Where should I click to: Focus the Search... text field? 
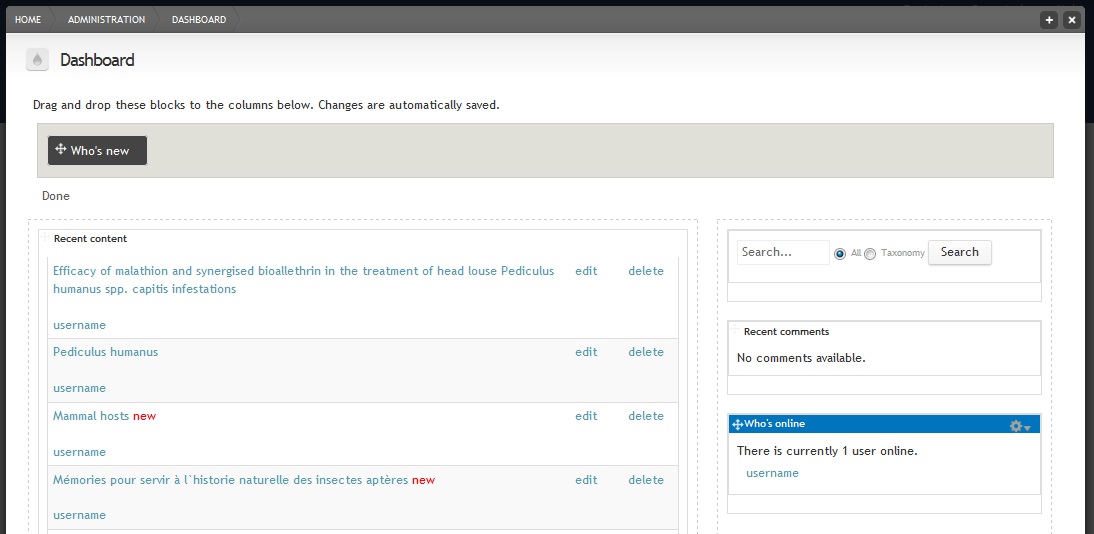click(783, 252)
